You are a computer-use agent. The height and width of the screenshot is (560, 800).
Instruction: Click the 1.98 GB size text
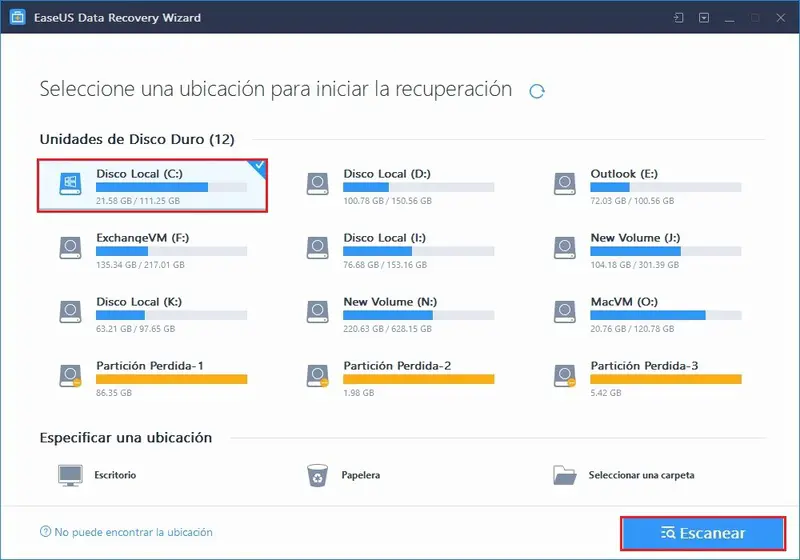[359, 393]
